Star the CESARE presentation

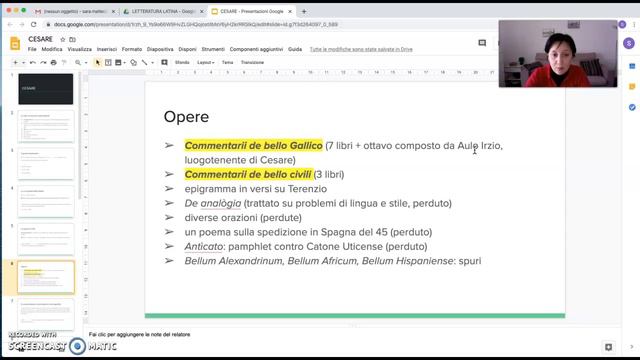(62, 40)
